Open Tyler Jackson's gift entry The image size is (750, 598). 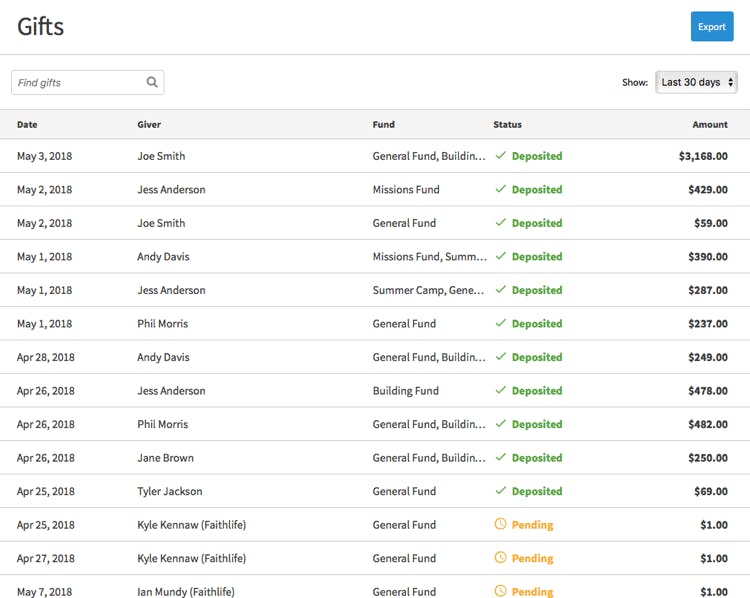pyautogui.click(x=169, y=491)
